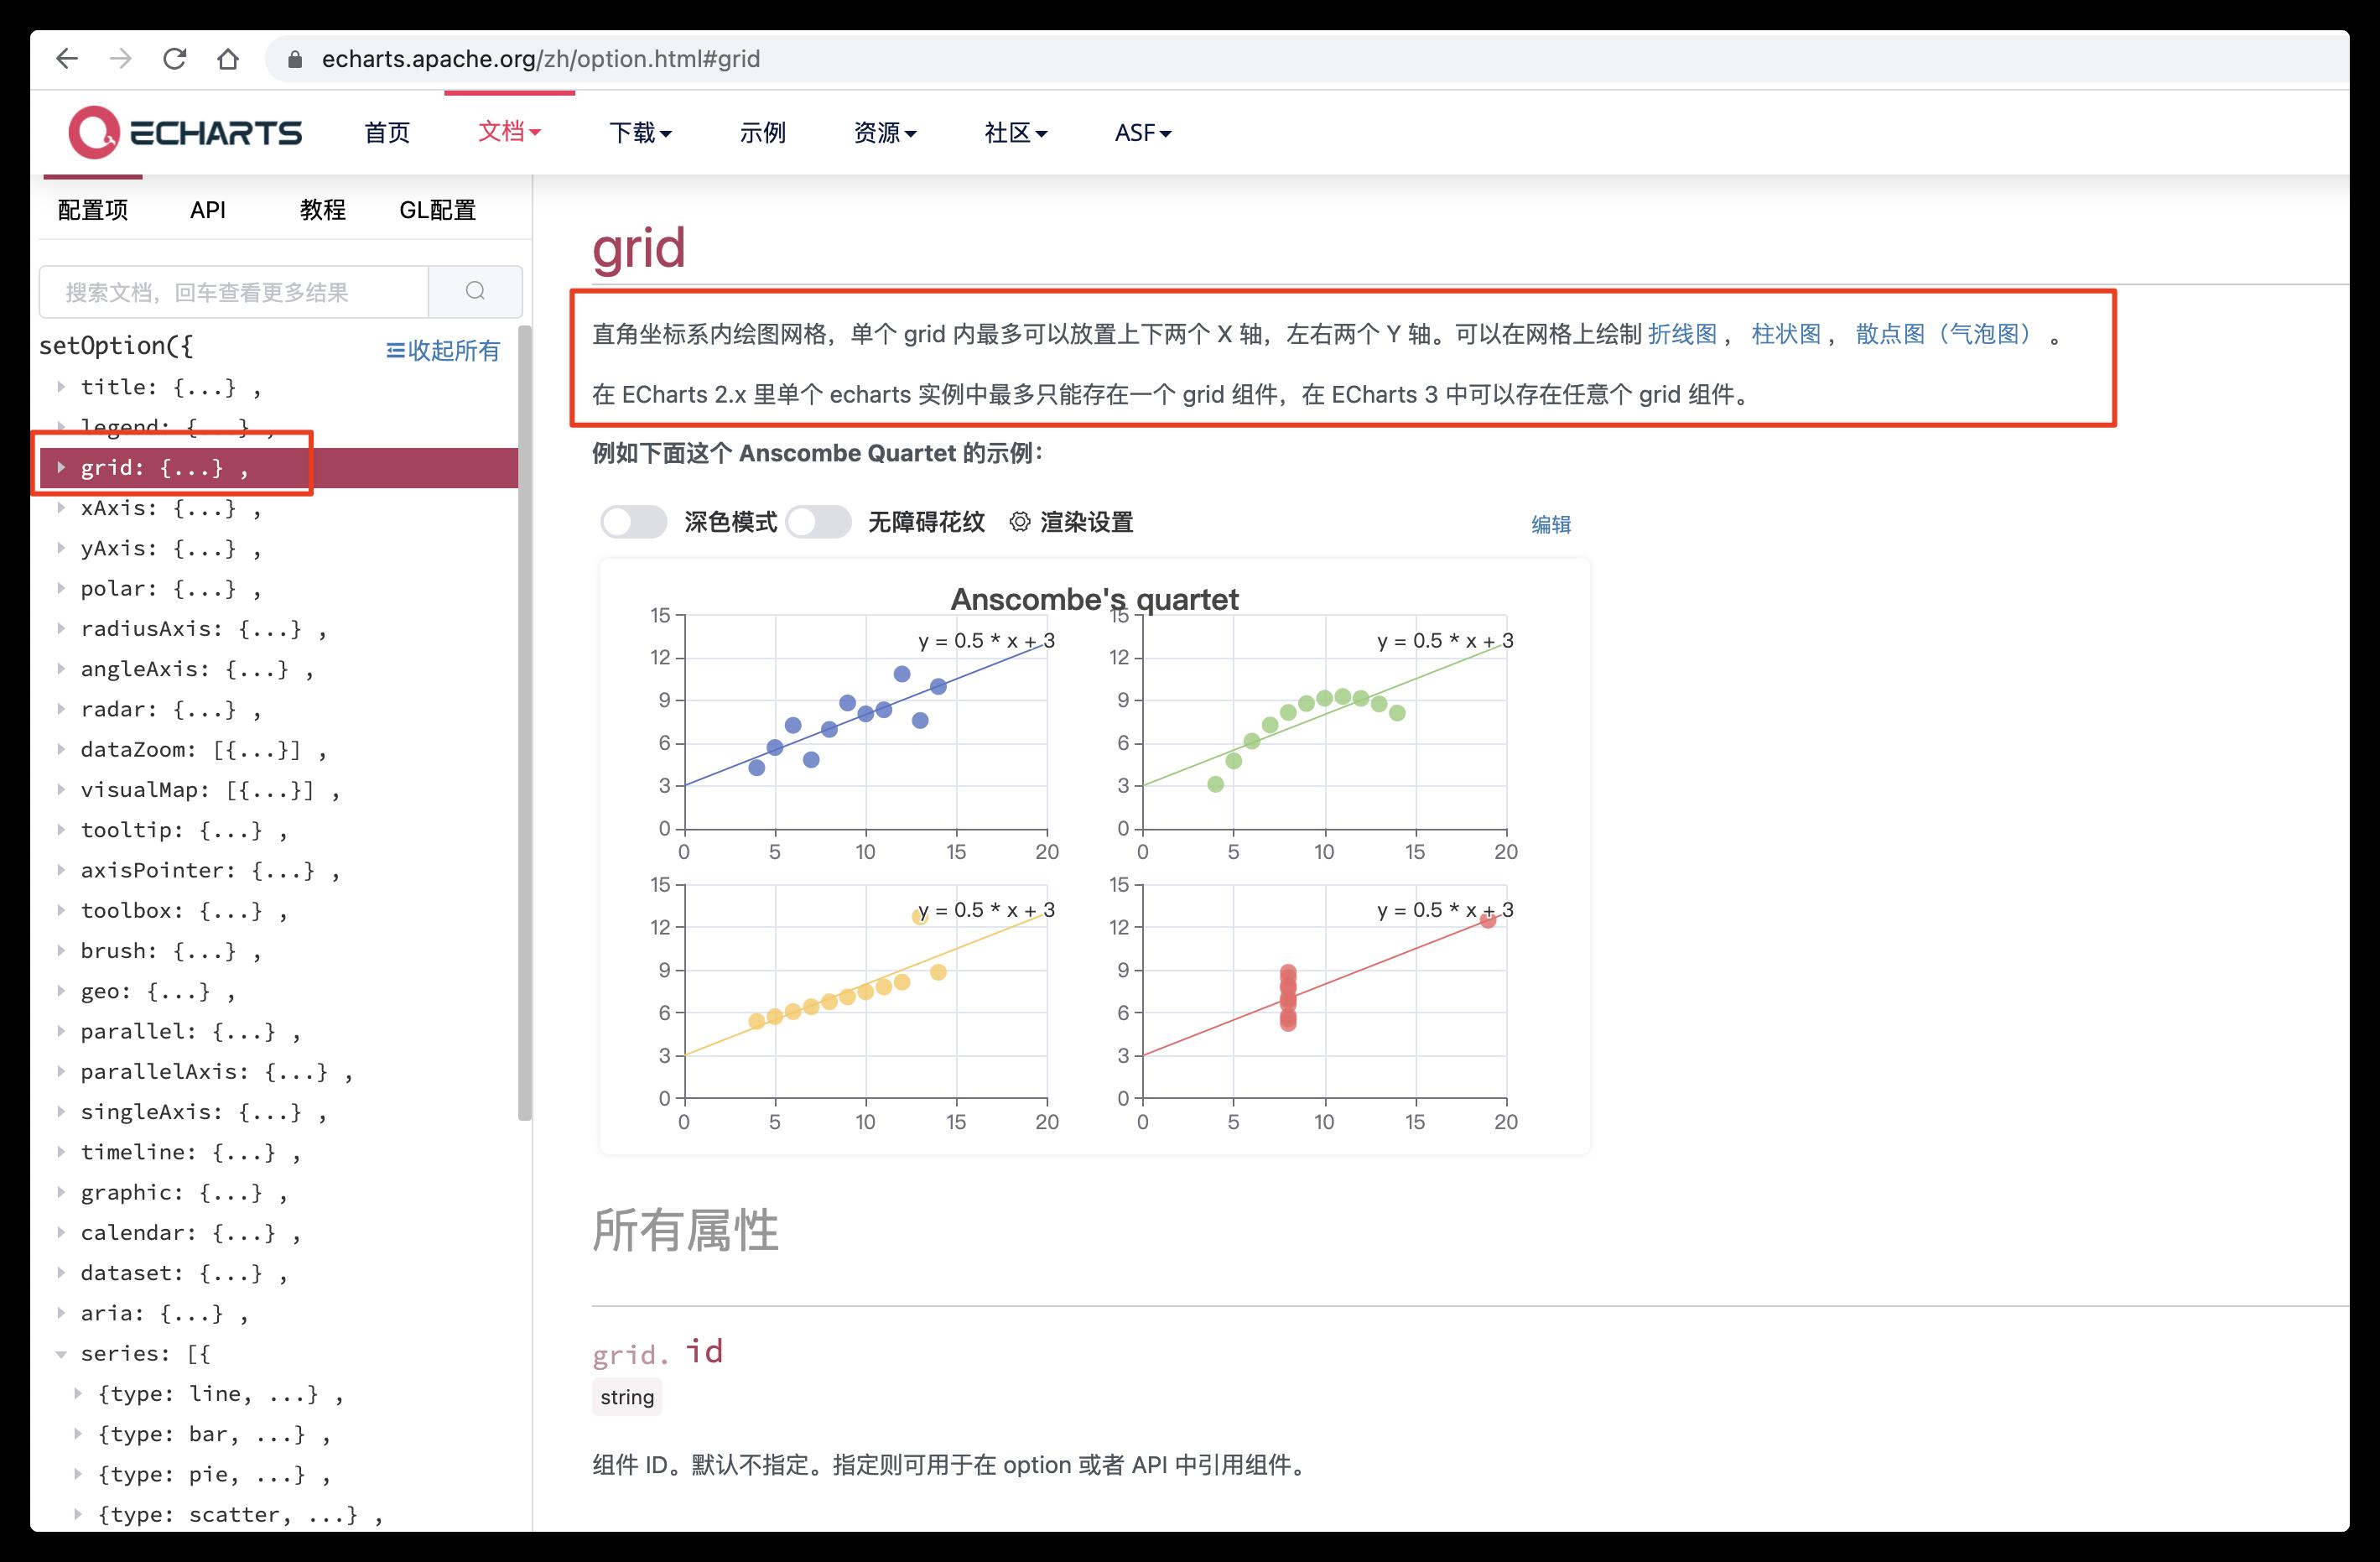
Task: Expand the grid tree node
Action: click(x=61, y=467)
